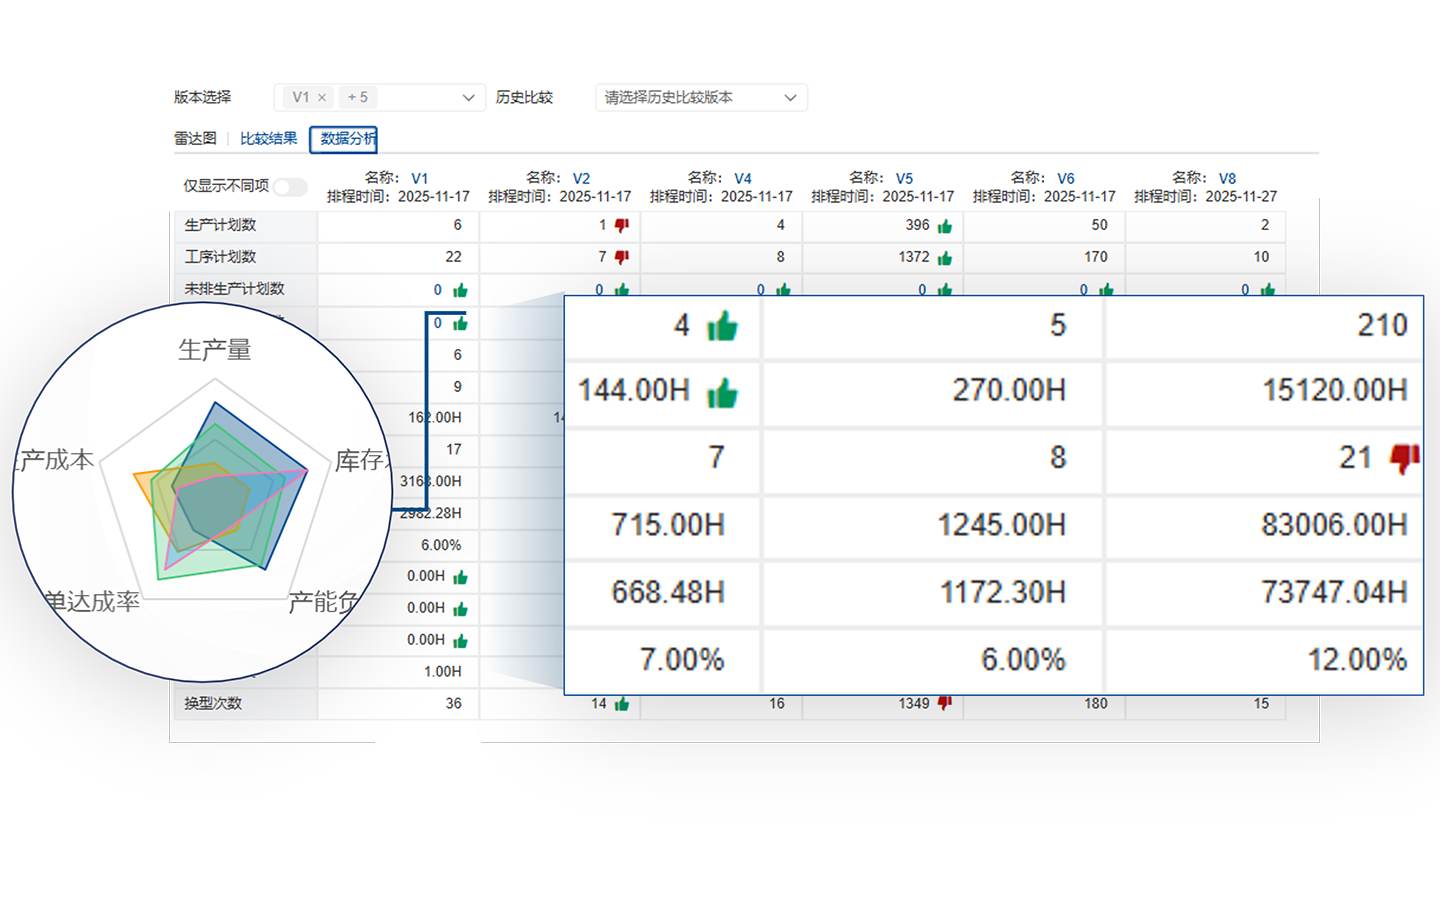The height and width of the screenshot is (900, 1440).
Task: Expand the 版本选择 dropdown arrow
Action: (468, 98)
